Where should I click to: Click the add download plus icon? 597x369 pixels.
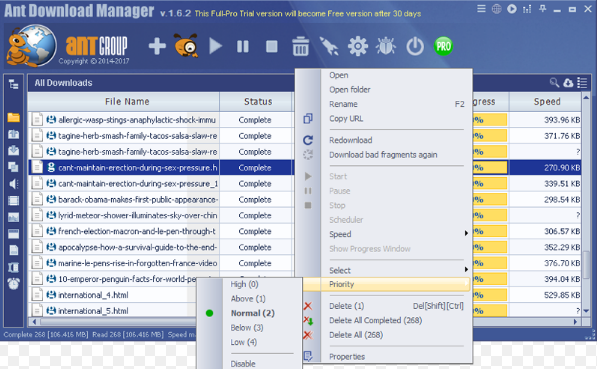[157, 46]
